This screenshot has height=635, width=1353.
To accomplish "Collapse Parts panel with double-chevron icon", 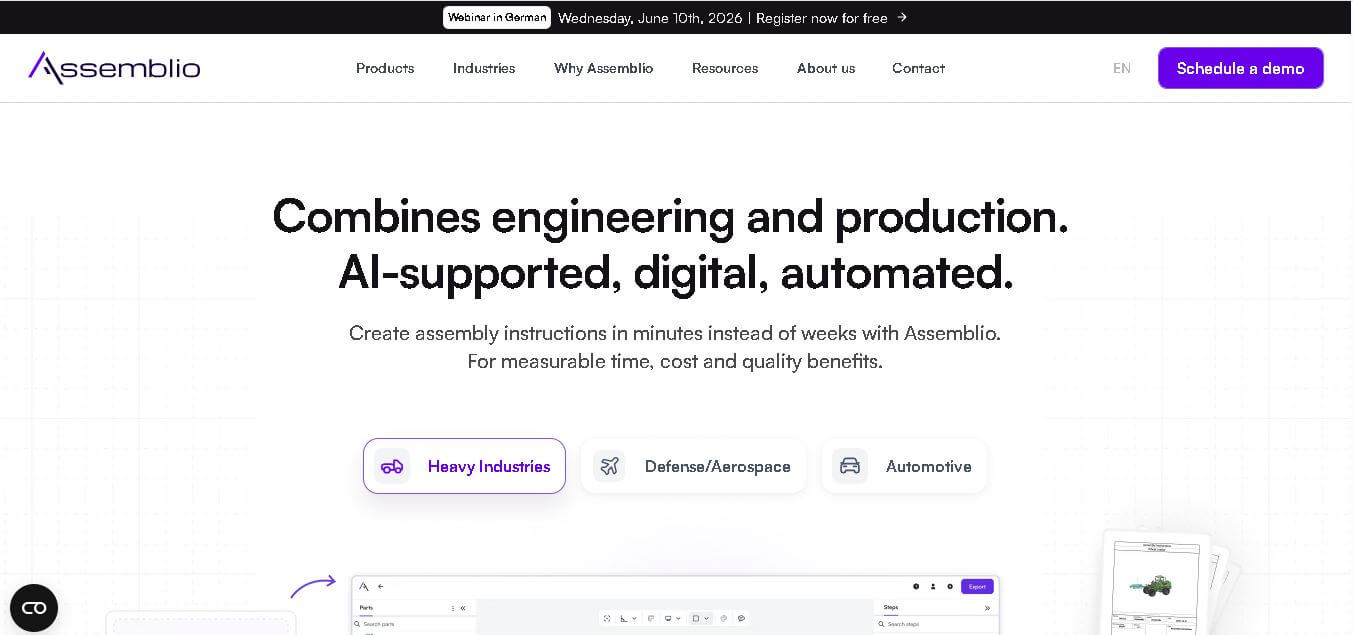I will click(463, 608).
